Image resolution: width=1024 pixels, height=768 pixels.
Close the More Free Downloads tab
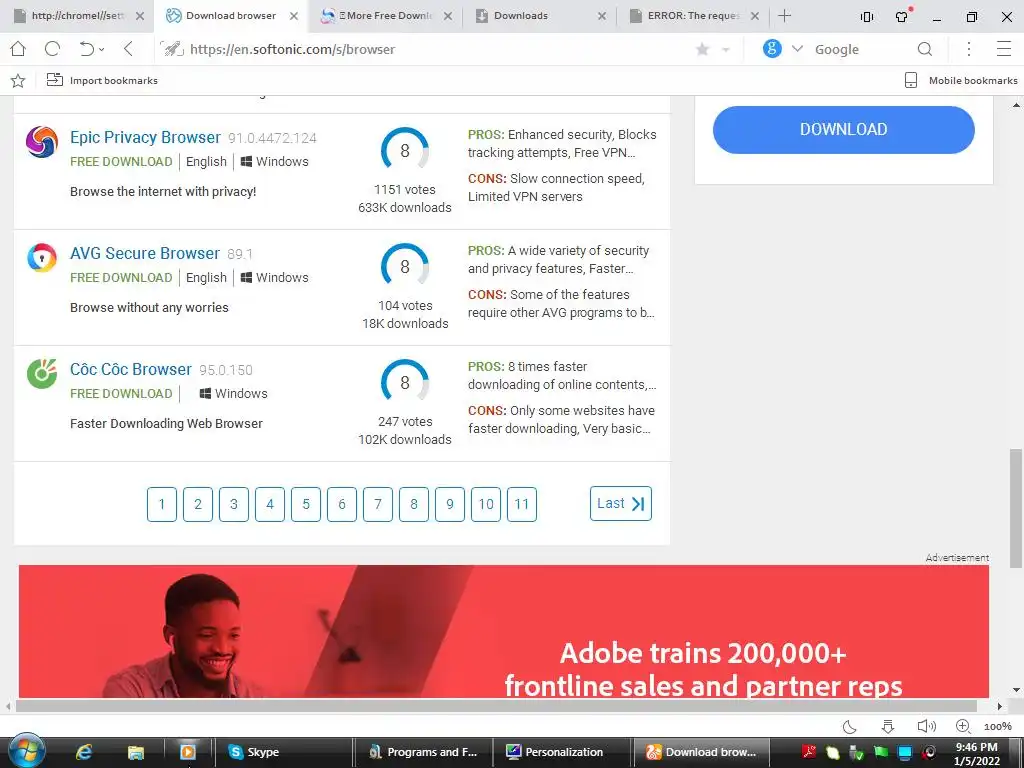tap(448, 16)
